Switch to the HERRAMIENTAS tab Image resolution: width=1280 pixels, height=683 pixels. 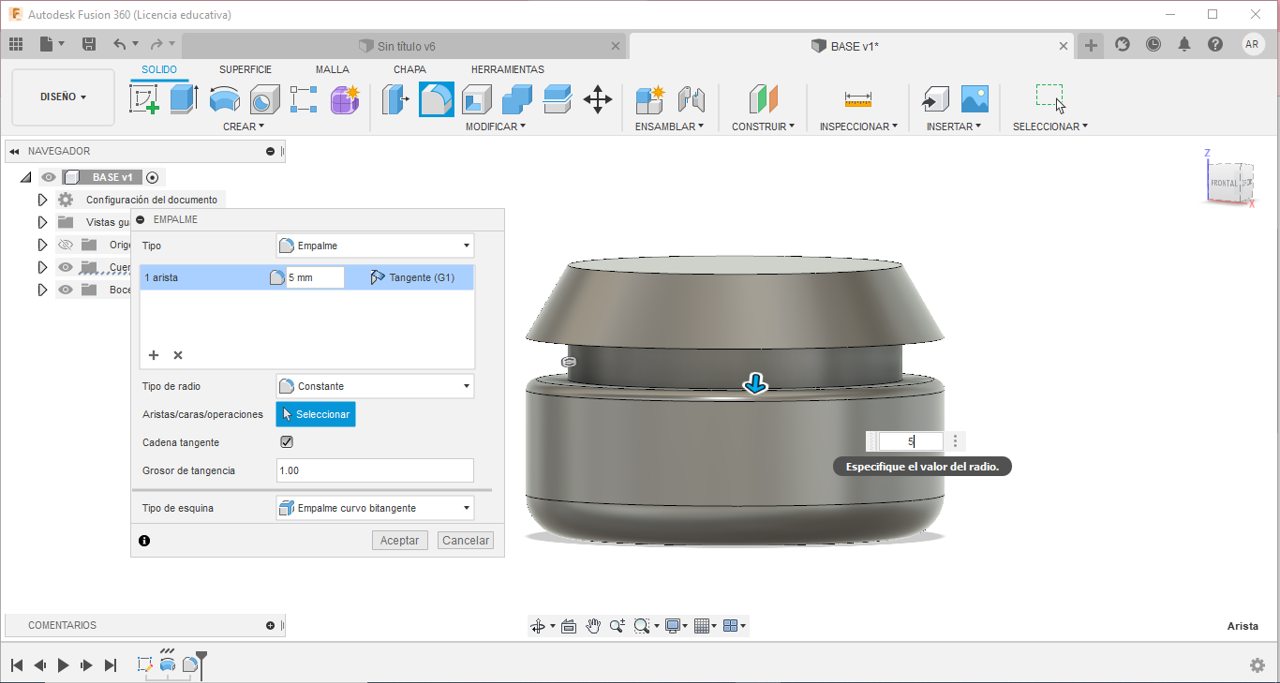(508, 70)
